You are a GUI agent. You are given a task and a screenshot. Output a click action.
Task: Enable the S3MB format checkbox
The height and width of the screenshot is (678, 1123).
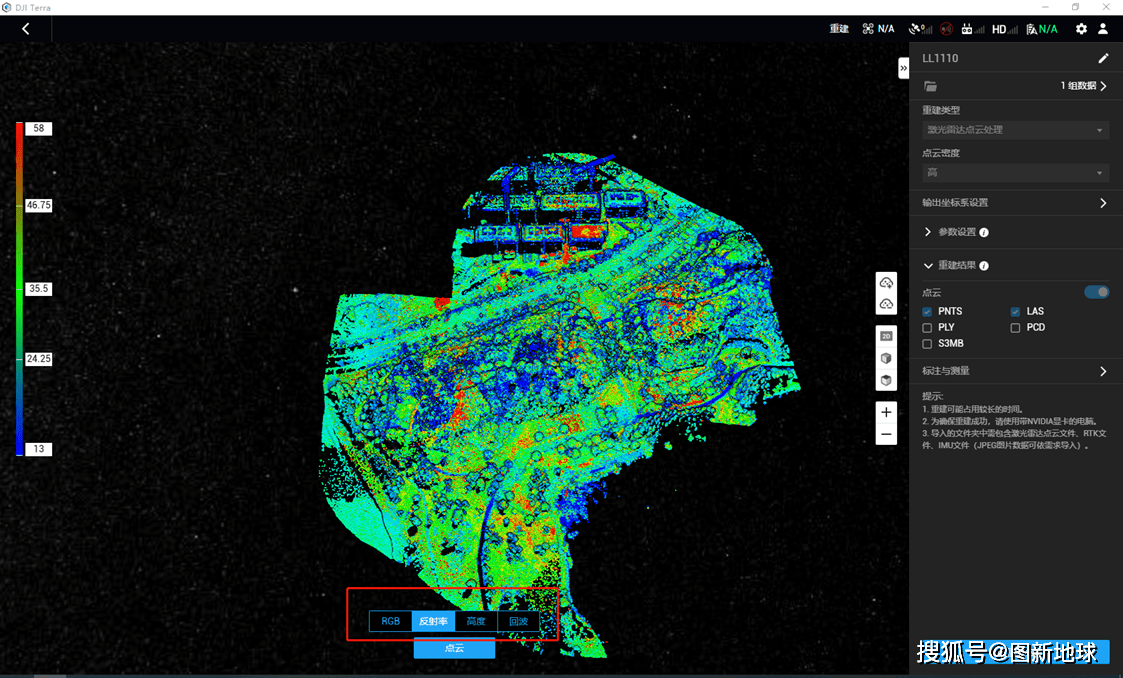927,344
